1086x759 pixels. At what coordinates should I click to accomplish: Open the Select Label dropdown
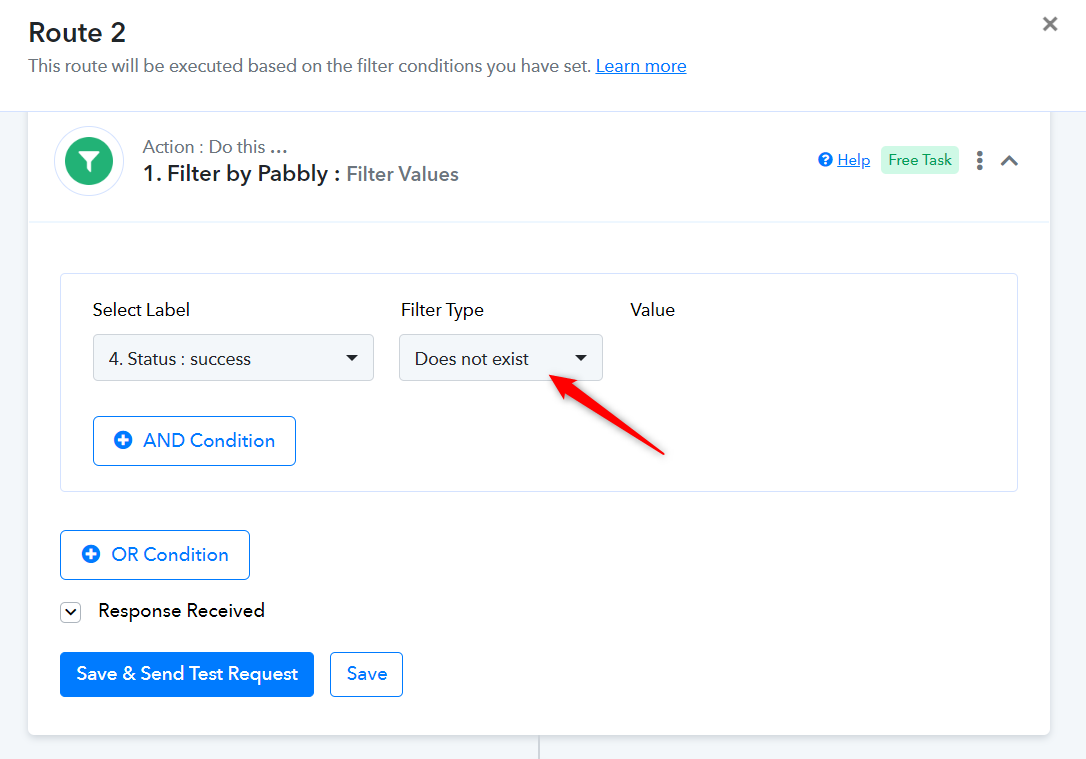233,358
